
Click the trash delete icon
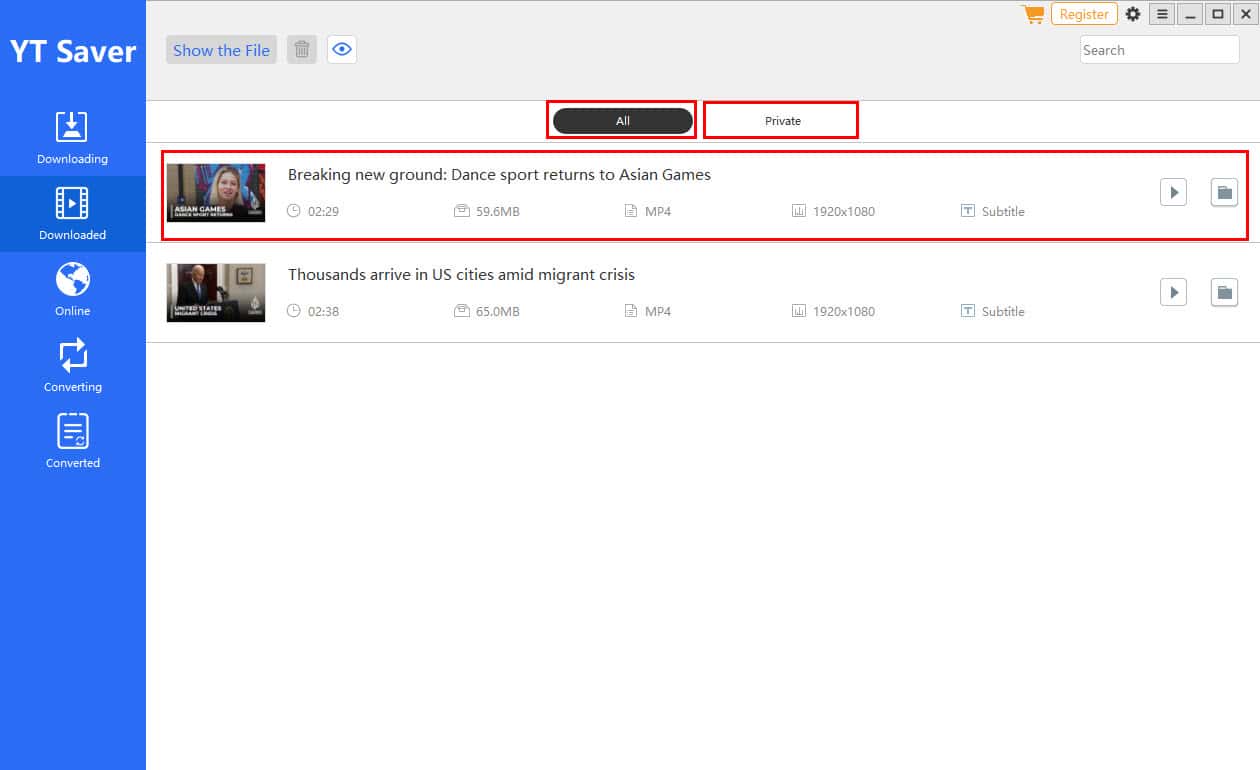pyautogui.click(x=302, y=50)
